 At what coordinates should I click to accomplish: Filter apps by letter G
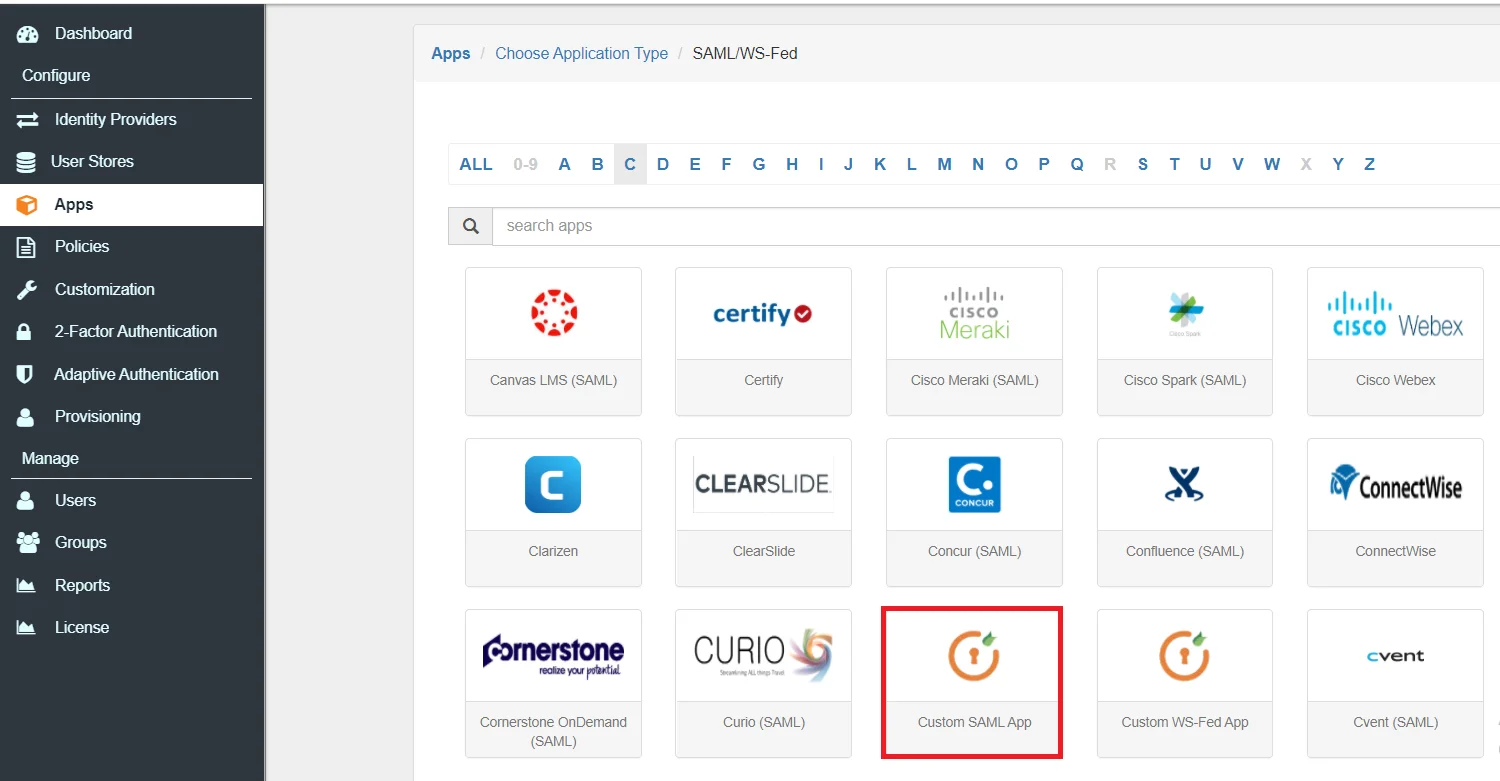pyautogui.click(x=759, y=165)
